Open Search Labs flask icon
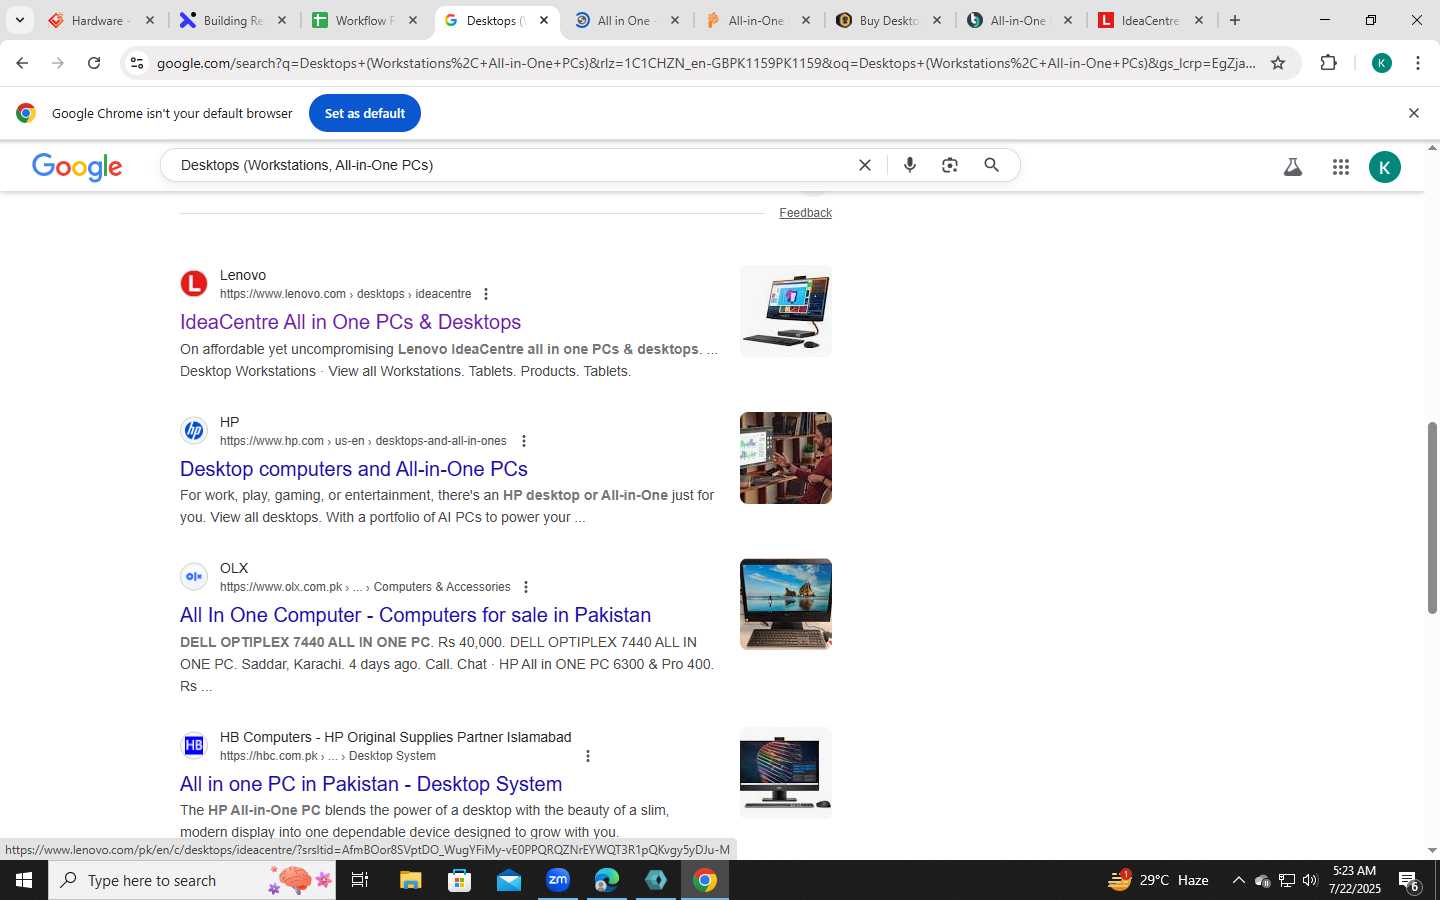Viewport: 1440px width, 900px height. (1293, 167)
